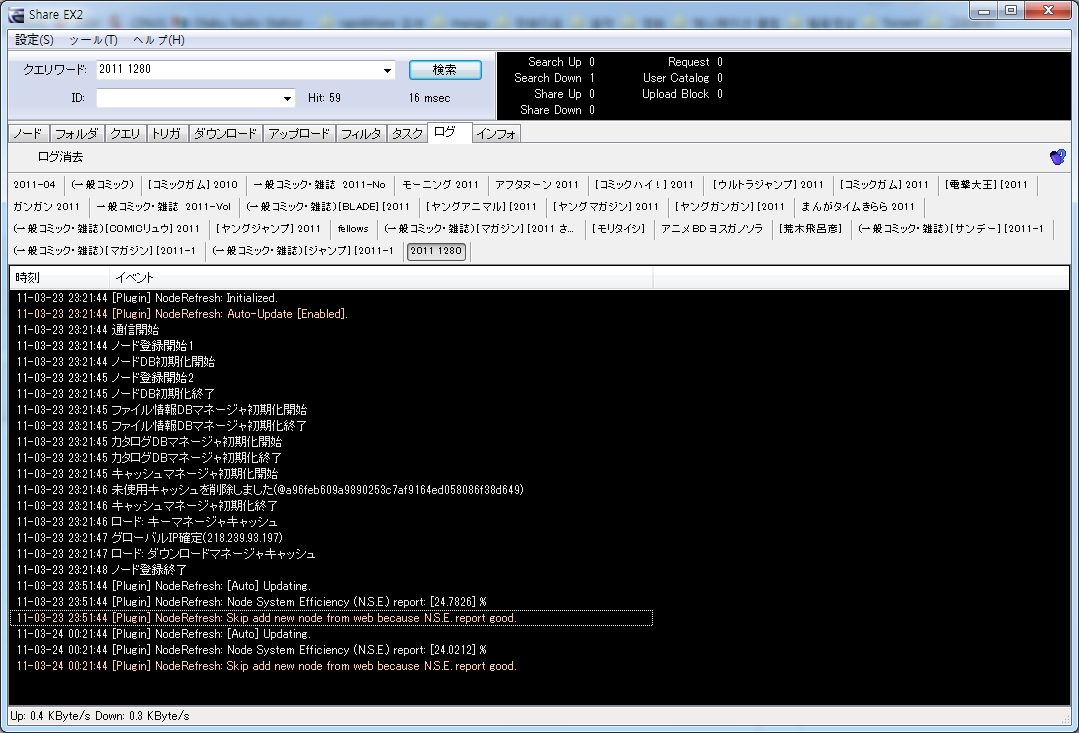Viewport: 1079px width, 733px height.
Task: Select the [荒木飛呂彦] query shortcut
Action: [811, 229]
